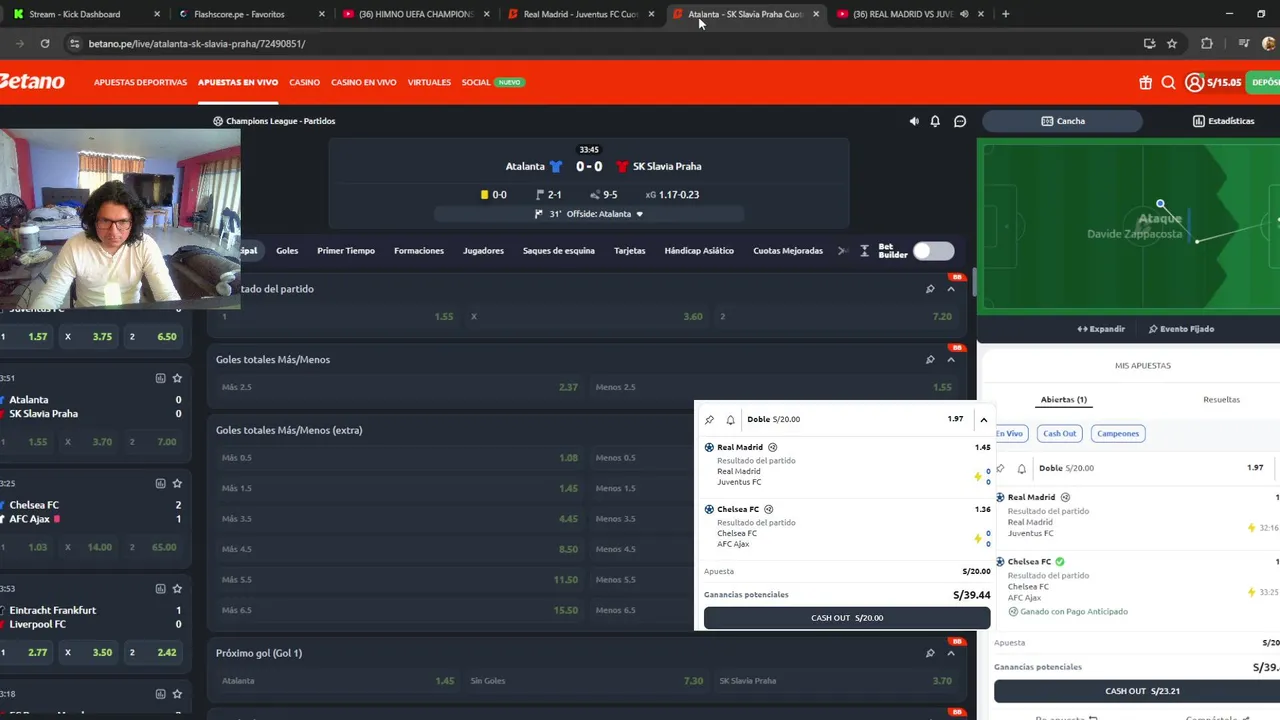
Task: Open the Virtuales menu item
Action: pos(429,82)
